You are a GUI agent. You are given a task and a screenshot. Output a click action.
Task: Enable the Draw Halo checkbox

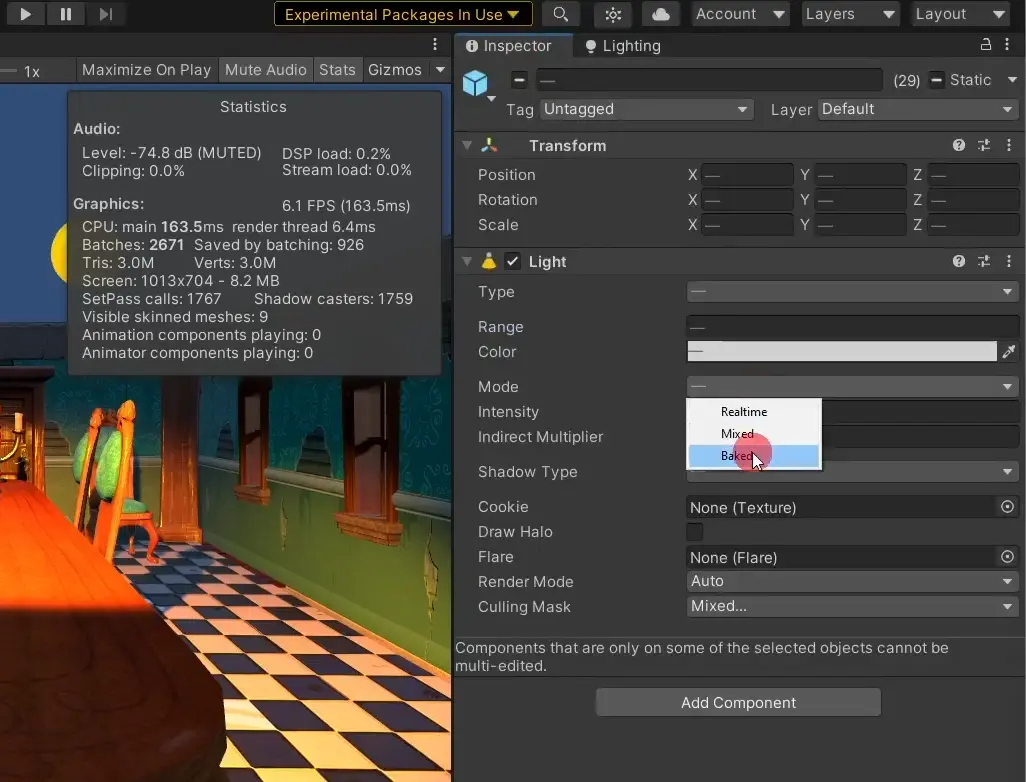pos(694,532)
